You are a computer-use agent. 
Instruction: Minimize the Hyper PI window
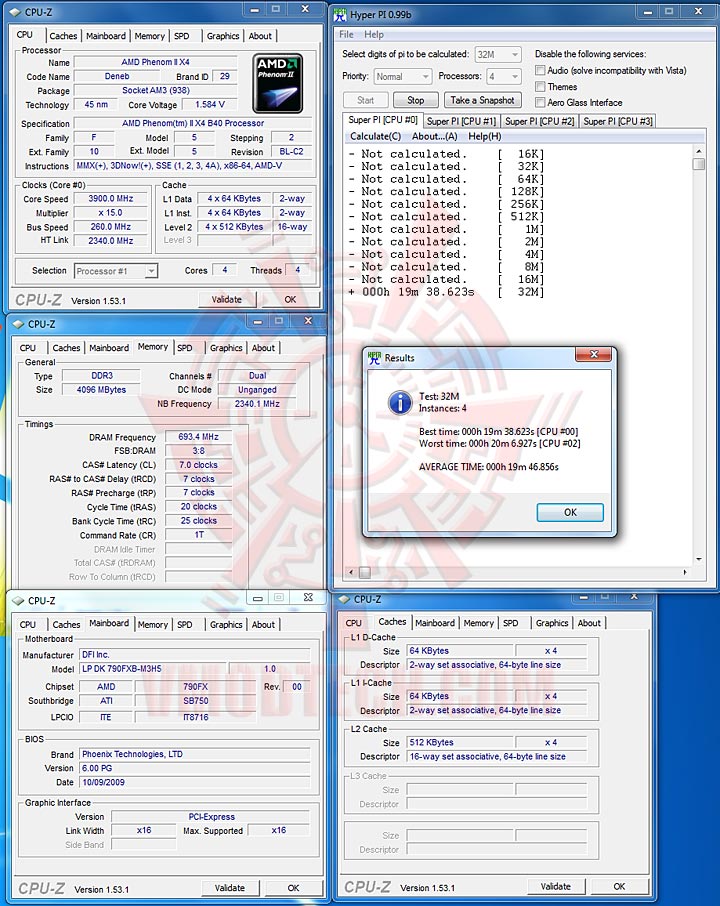pos(648,12)
